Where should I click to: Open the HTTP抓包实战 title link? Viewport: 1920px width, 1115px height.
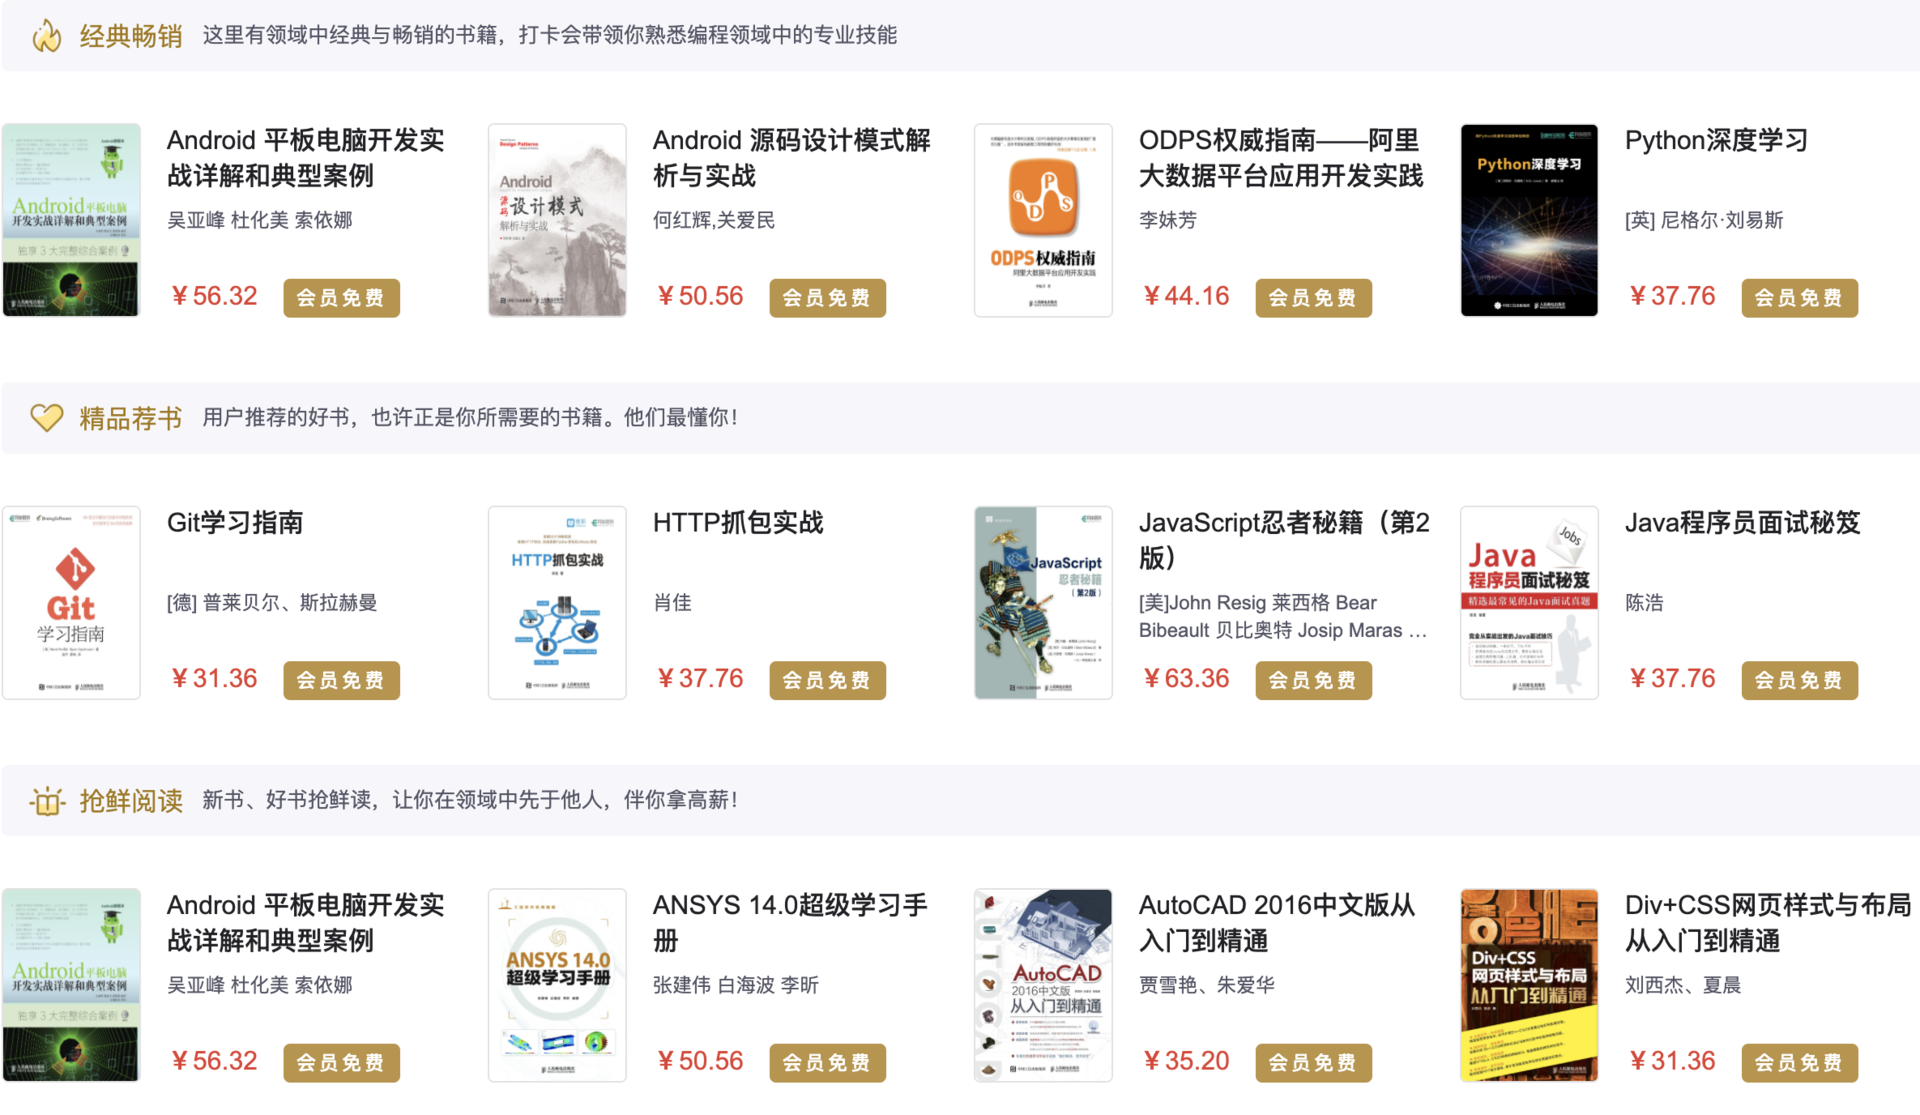(x=738, y=523)
